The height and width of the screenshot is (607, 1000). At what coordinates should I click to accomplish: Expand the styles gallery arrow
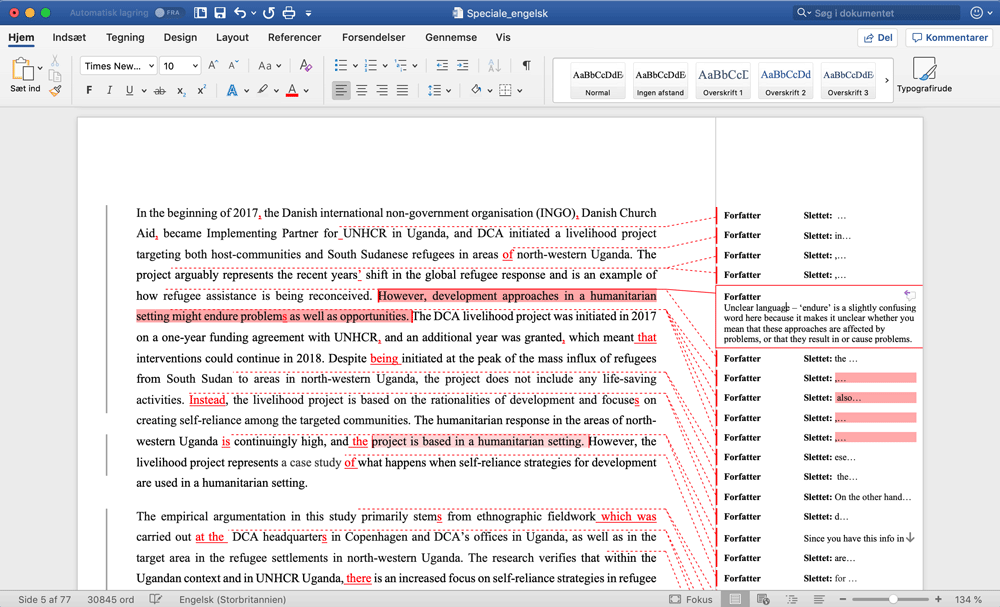(x=886, y=80)
